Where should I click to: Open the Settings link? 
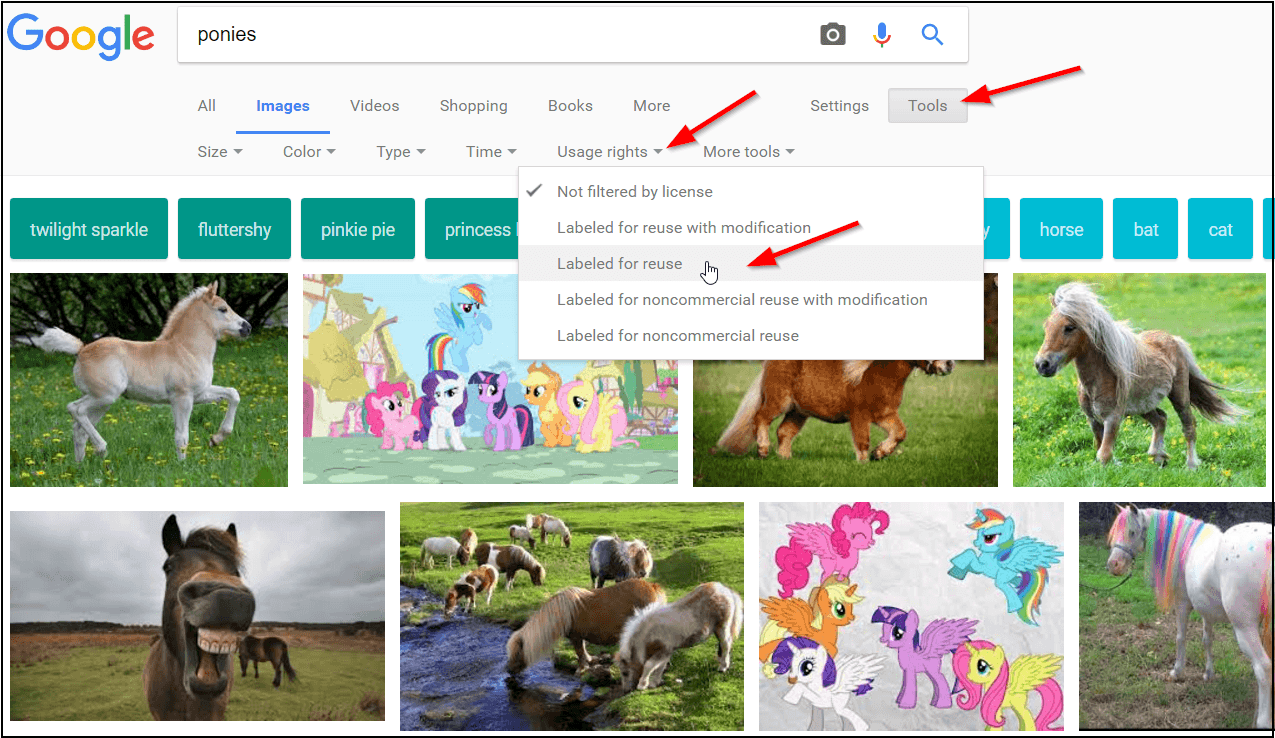(x=839, y=105)
